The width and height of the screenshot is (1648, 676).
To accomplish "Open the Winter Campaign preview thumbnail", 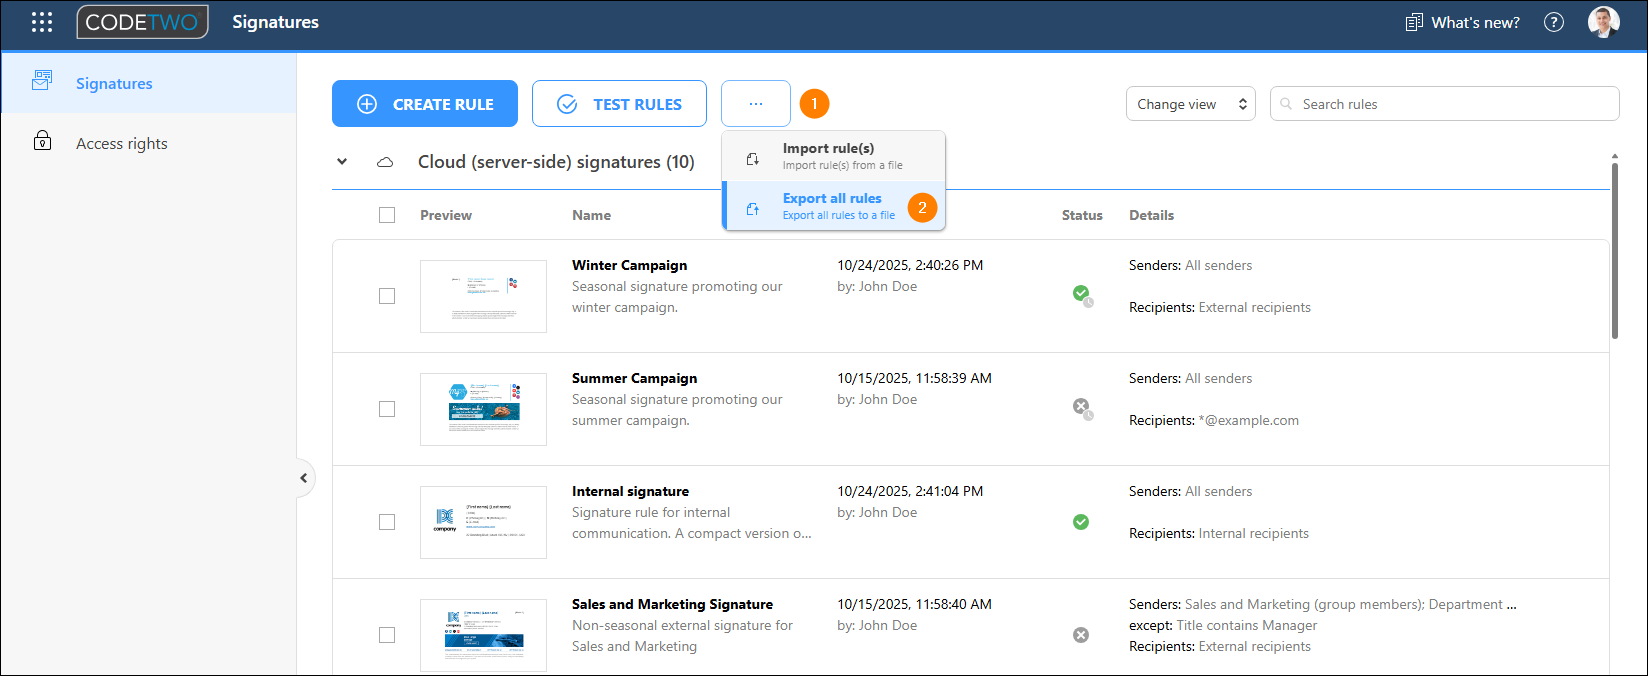I will pyautogui.click(x=483, y=296).
